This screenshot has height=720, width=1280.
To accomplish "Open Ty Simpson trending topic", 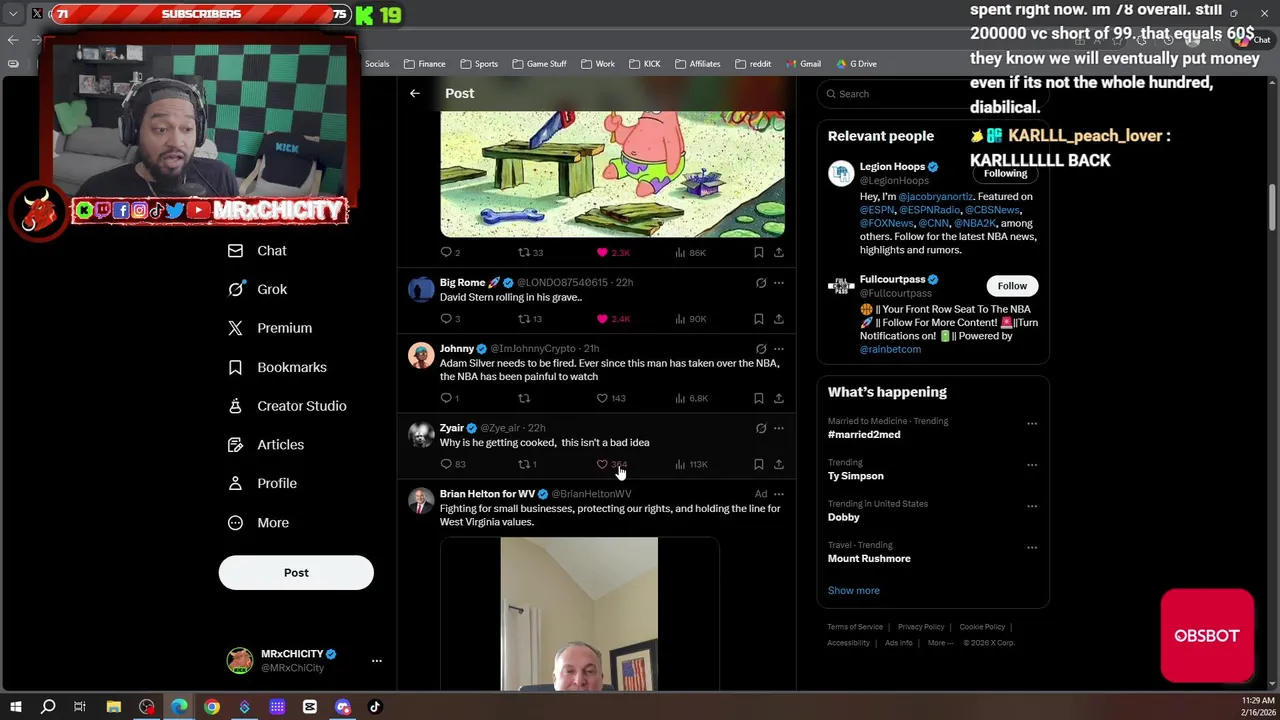I will pyautogui.click(x=856, y=476).
